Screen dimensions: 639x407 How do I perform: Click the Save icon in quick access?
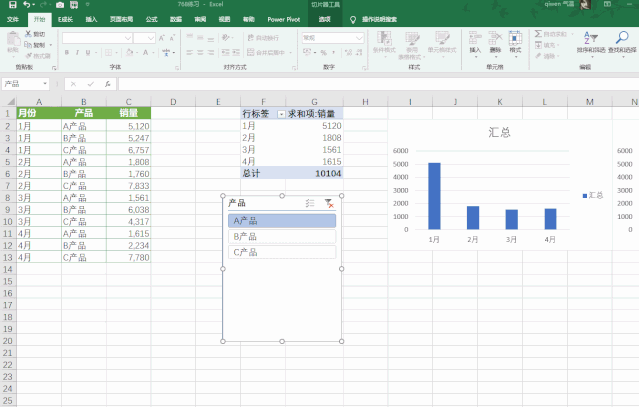click(x=10, y=5)
